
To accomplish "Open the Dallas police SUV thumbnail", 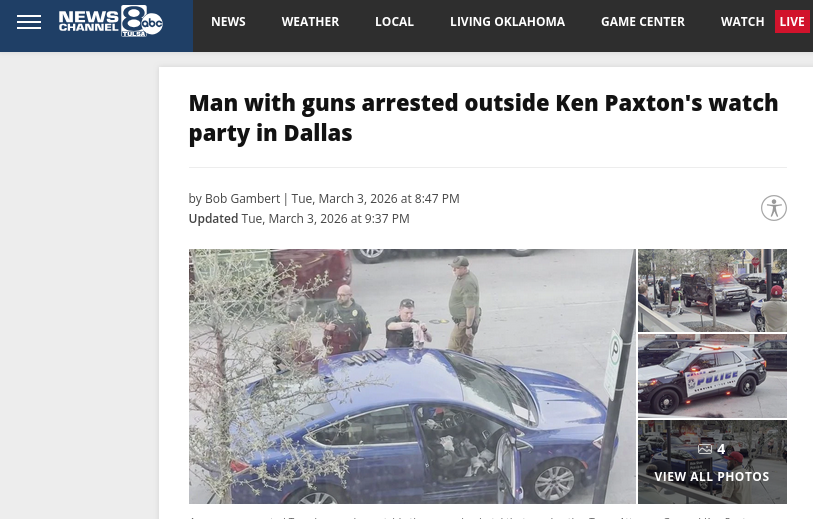I will pyautogui.click(x=712, y=376).
